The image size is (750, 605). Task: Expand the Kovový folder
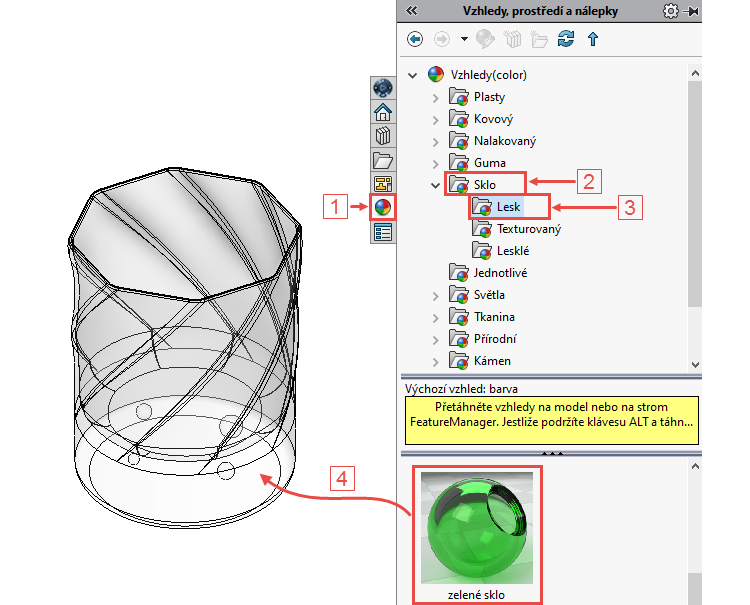tap(435, 120)
